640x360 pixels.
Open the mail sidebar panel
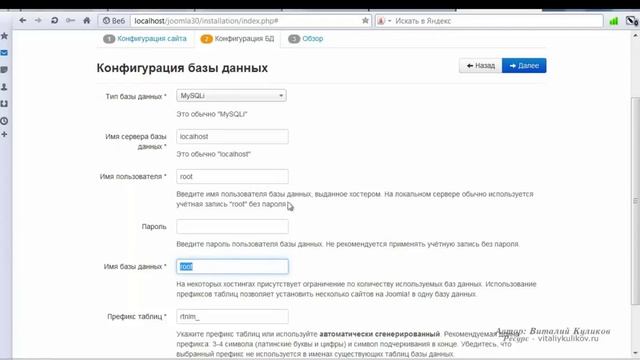tap(4, 53)
